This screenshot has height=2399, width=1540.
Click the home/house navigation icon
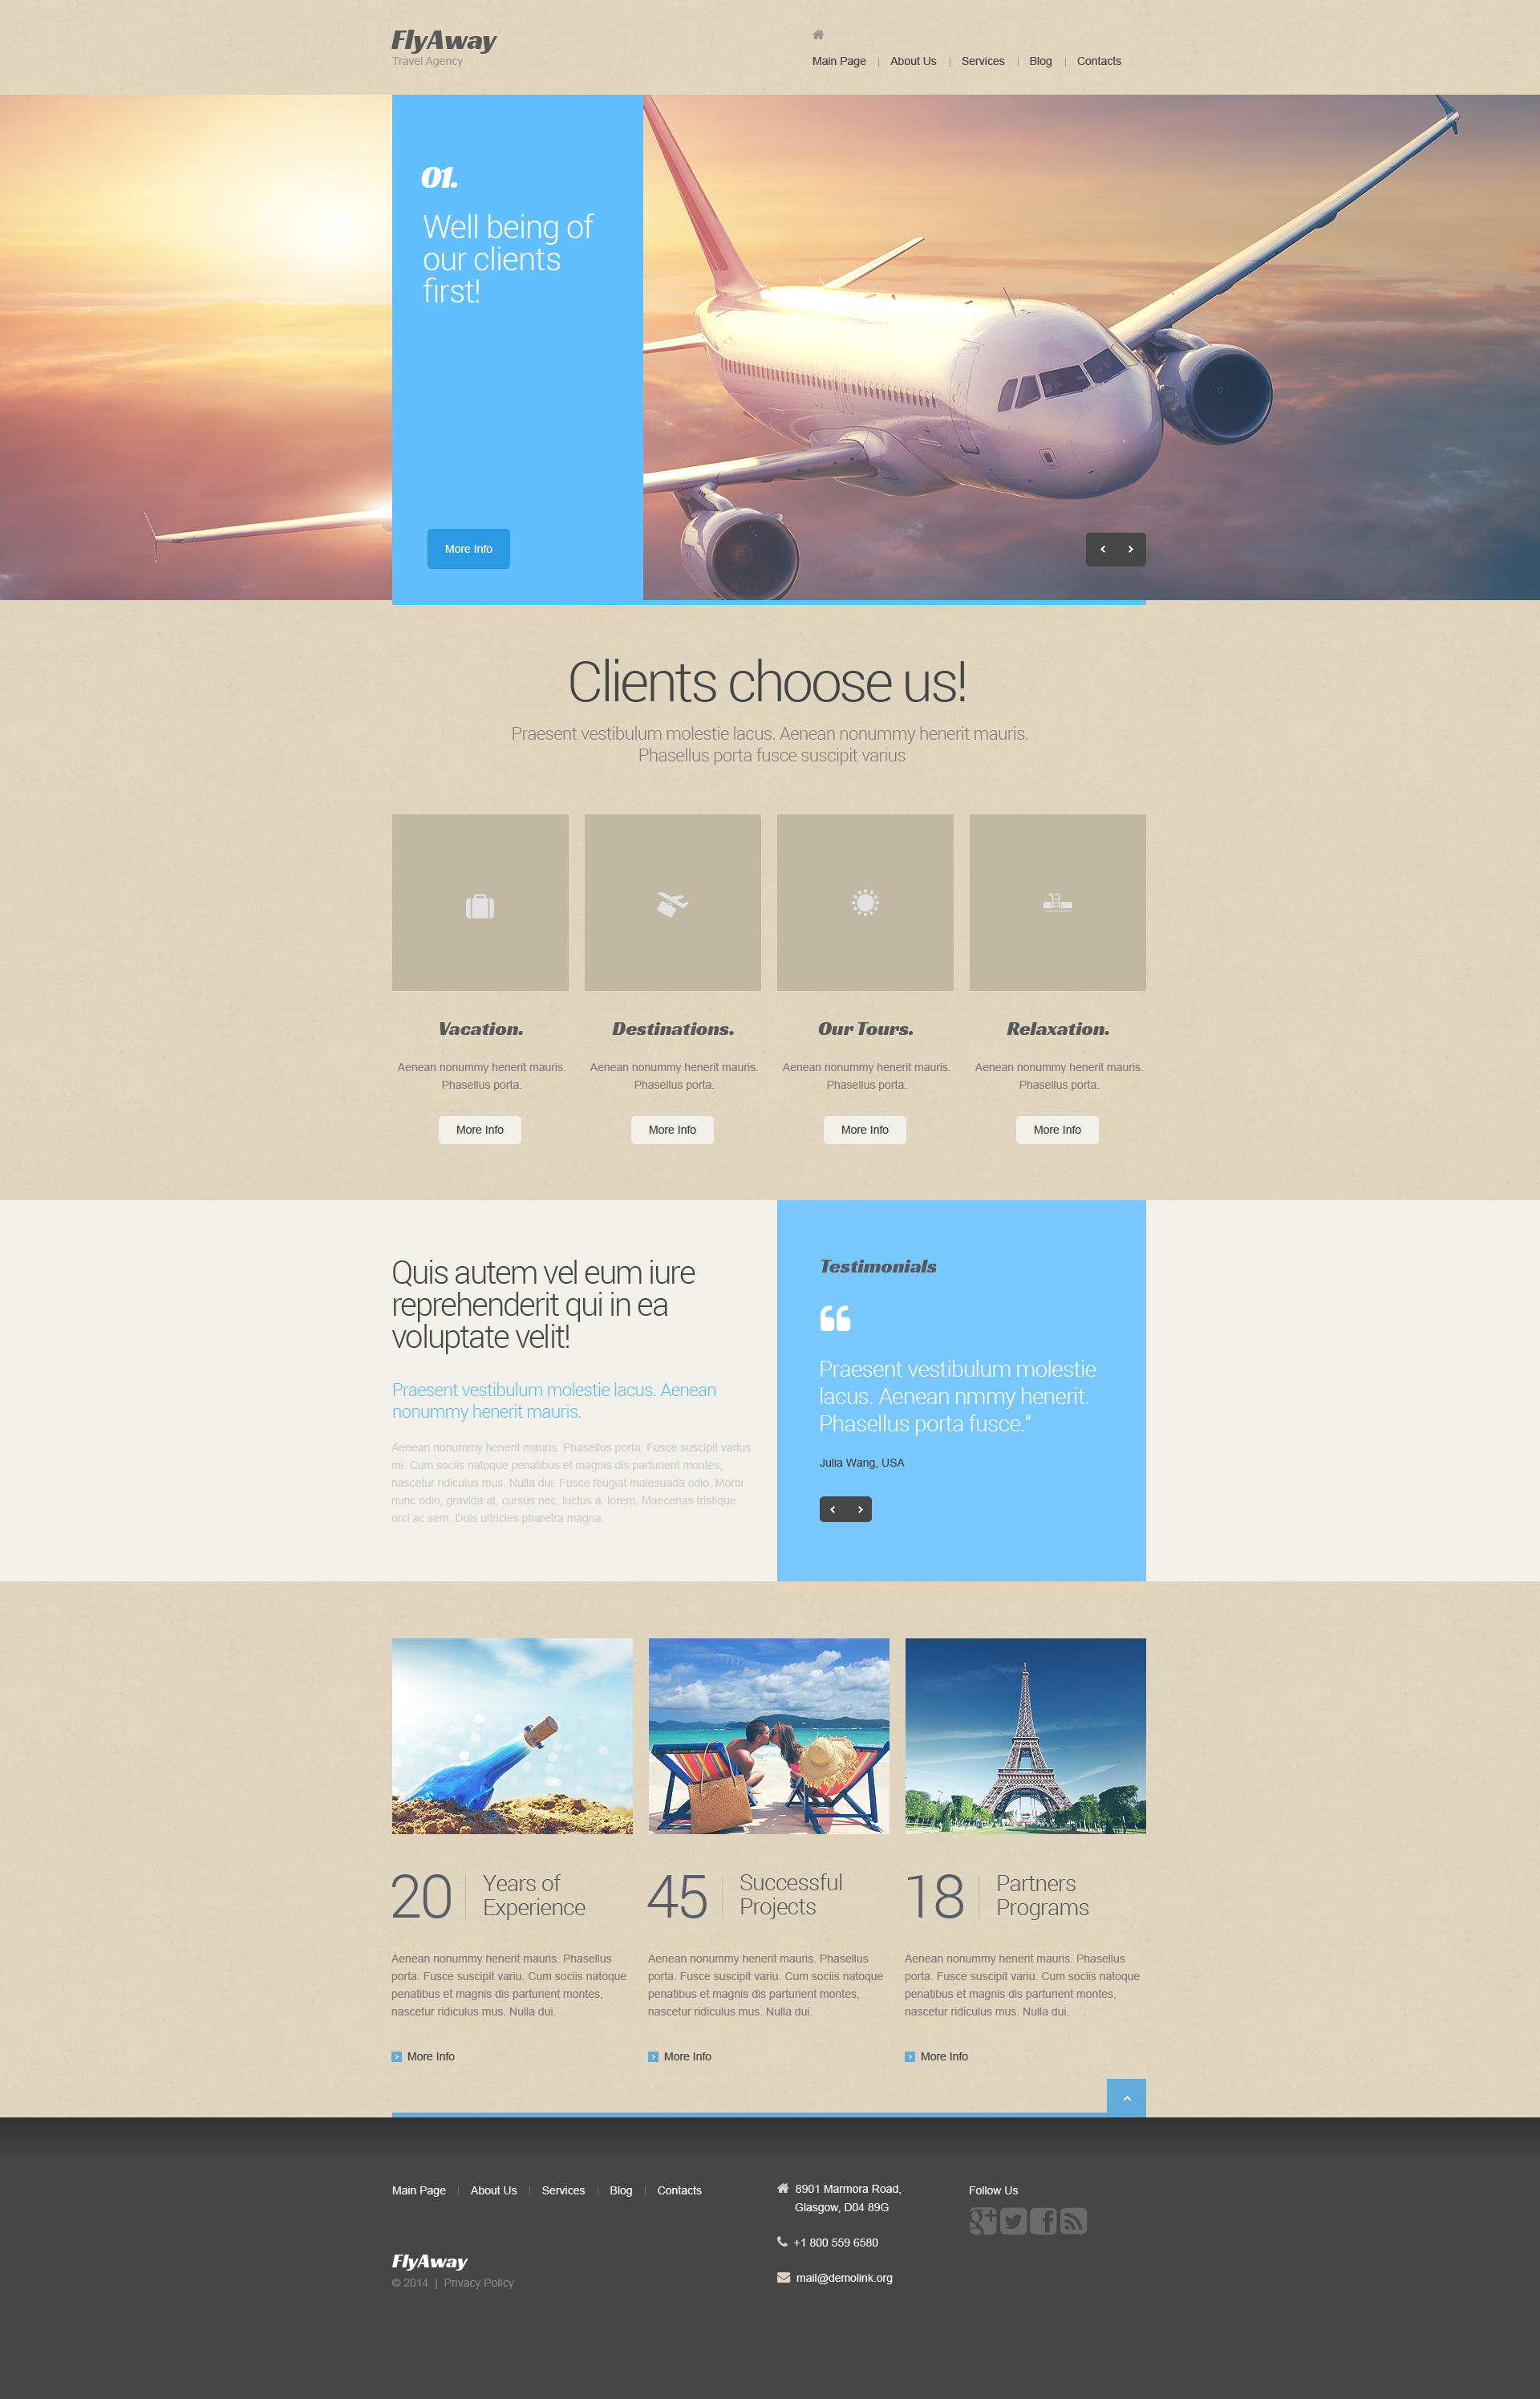click(x=817, y=33)
